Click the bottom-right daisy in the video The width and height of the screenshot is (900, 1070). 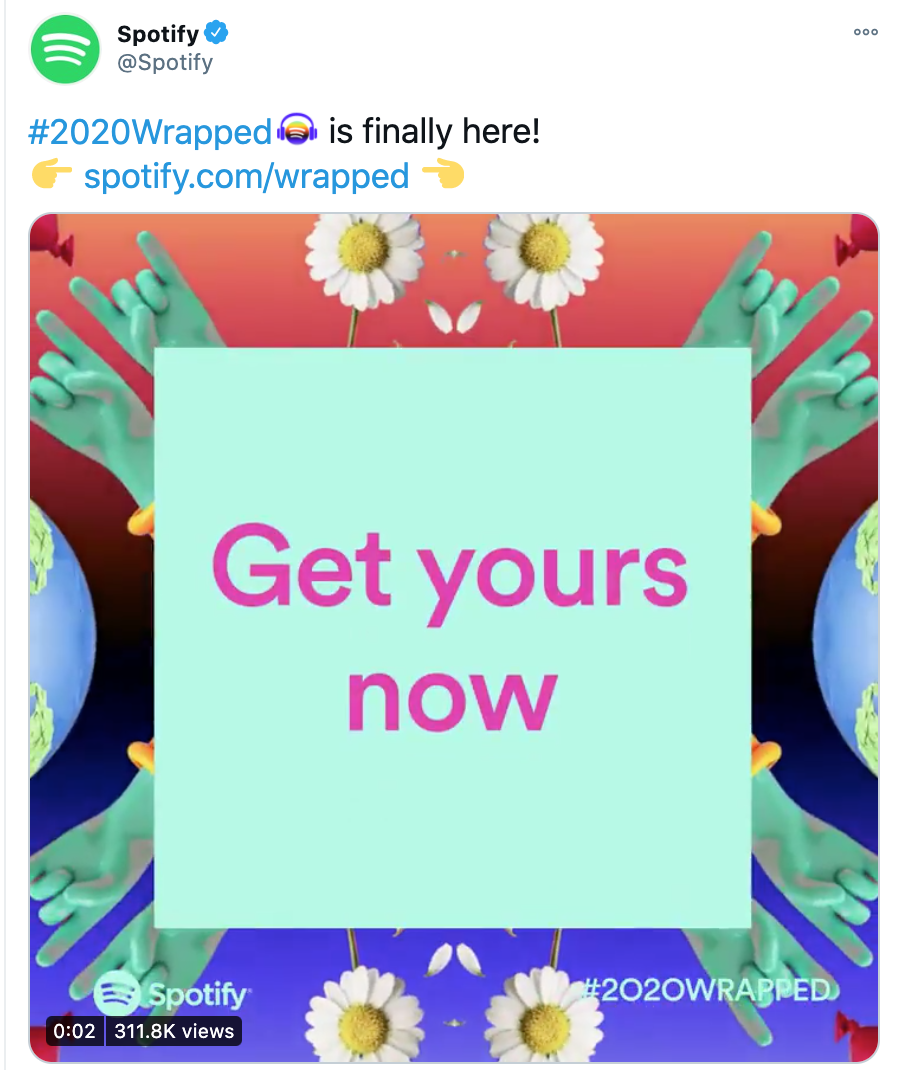(x=544, y=1013)
